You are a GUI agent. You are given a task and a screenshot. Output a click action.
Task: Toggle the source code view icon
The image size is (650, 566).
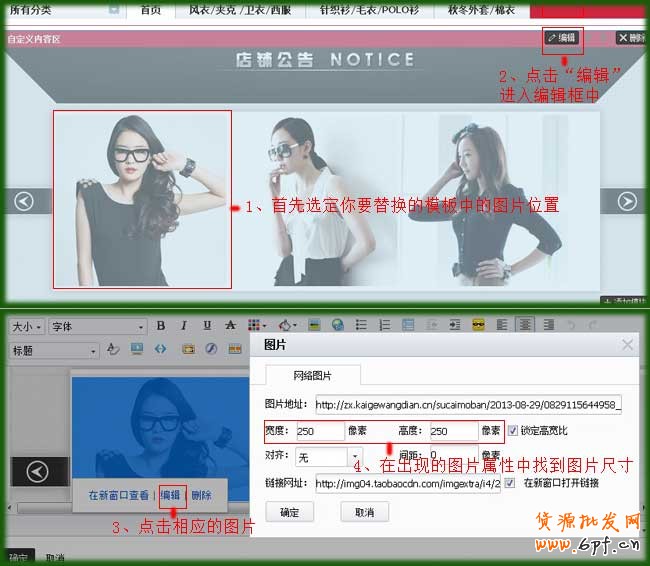pyautogui.click(x=160, y=350)
